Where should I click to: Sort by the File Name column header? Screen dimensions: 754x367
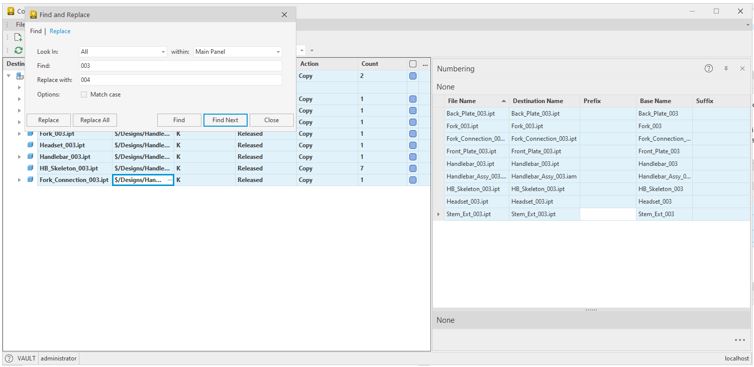tap(477, 101)
